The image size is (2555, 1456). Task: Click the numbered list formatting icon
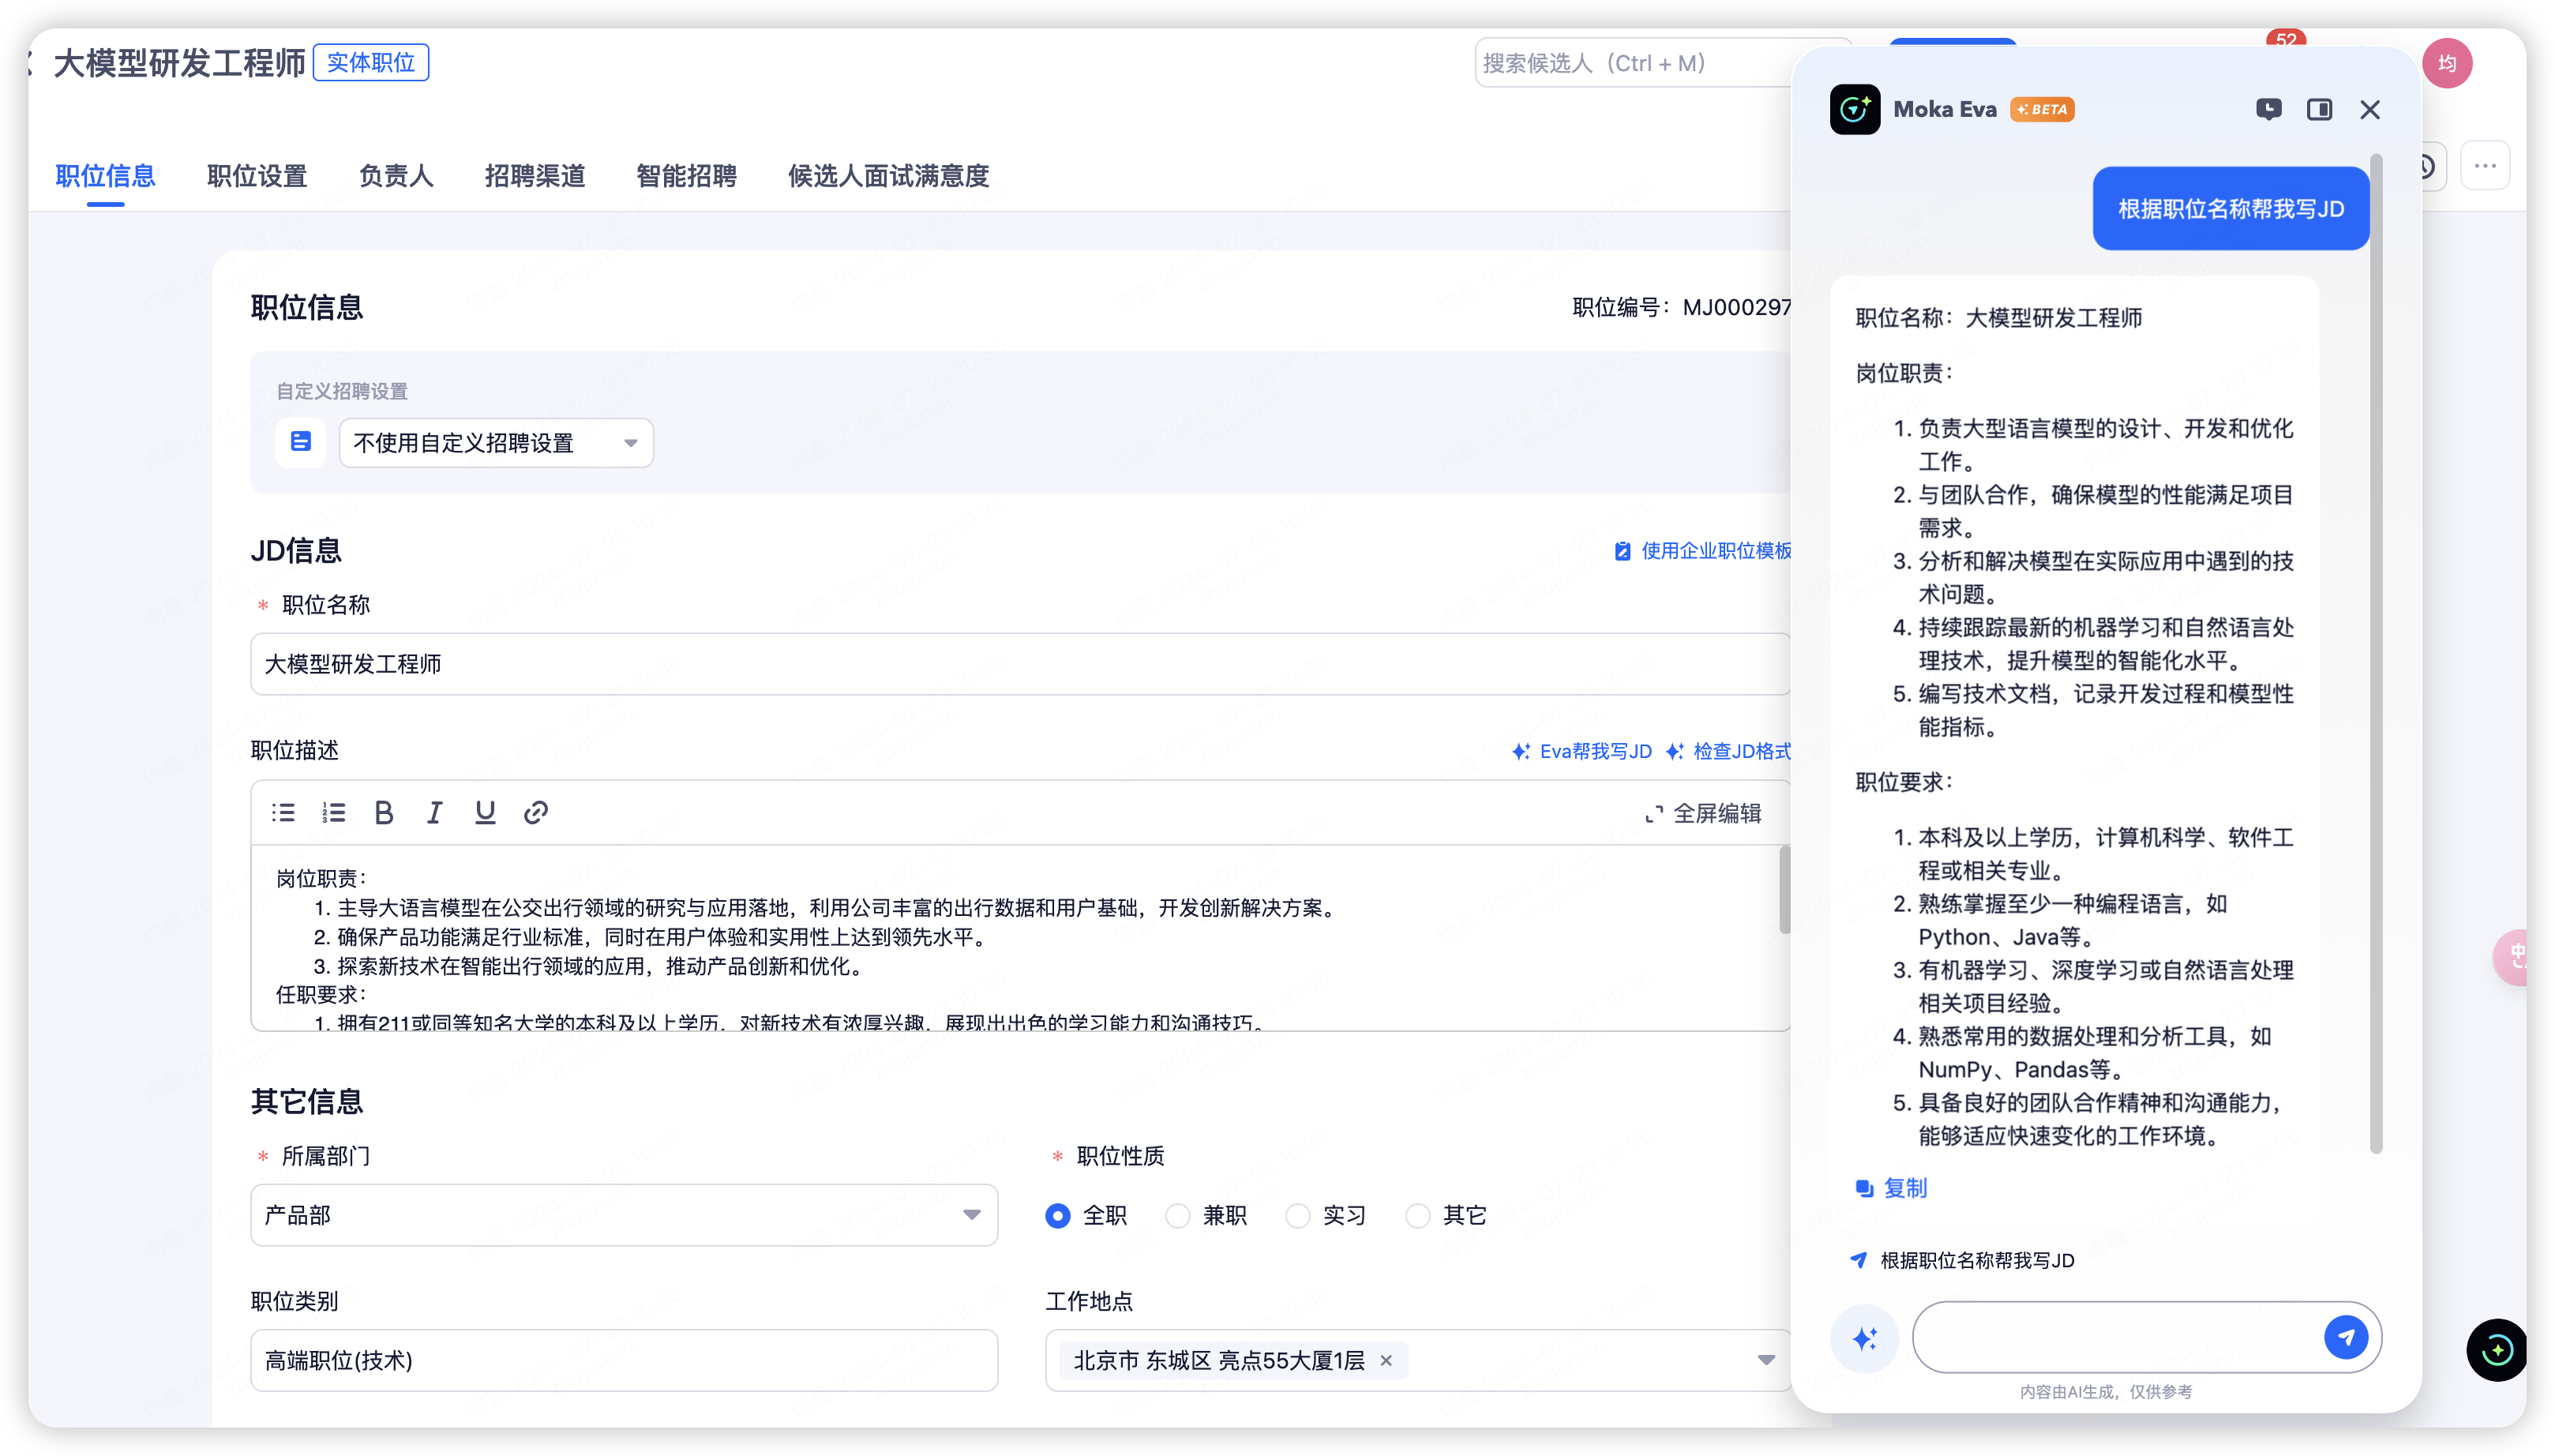tap(334, 812)
